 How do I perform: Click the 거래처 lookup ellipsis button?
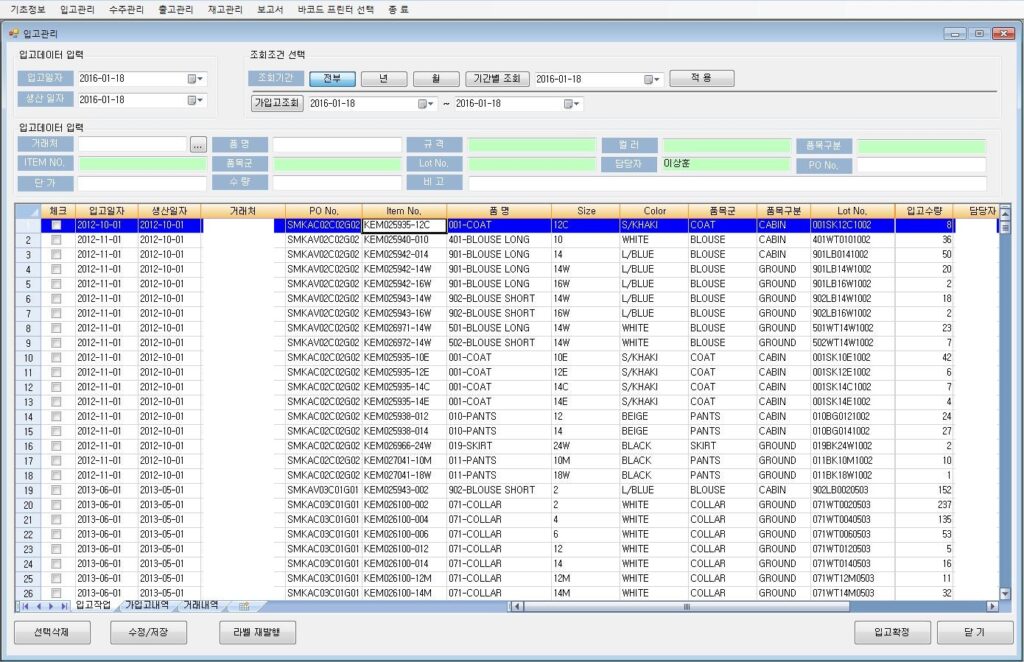tap(198, 145)
